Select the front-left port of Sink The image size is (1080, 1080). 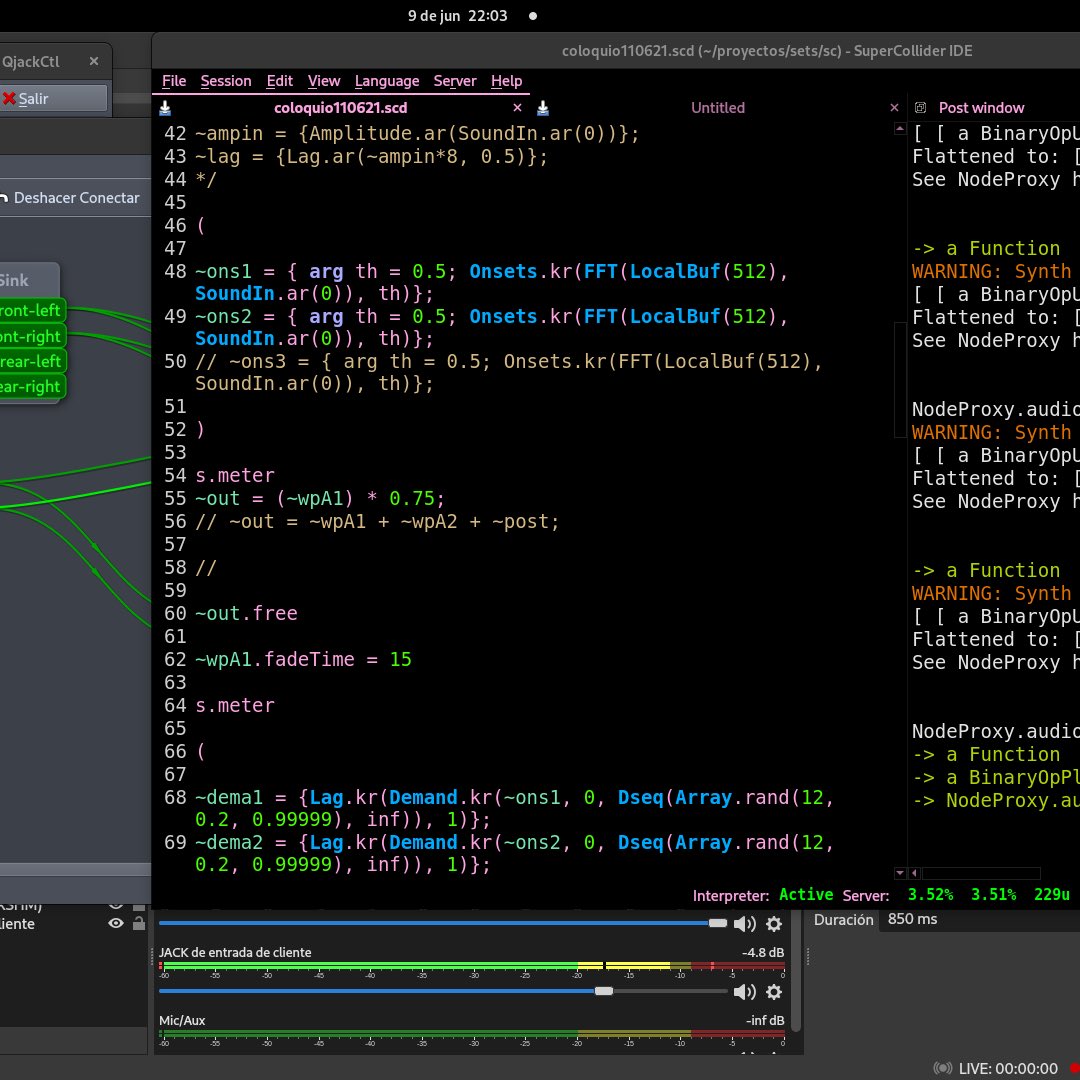point(32,311)
